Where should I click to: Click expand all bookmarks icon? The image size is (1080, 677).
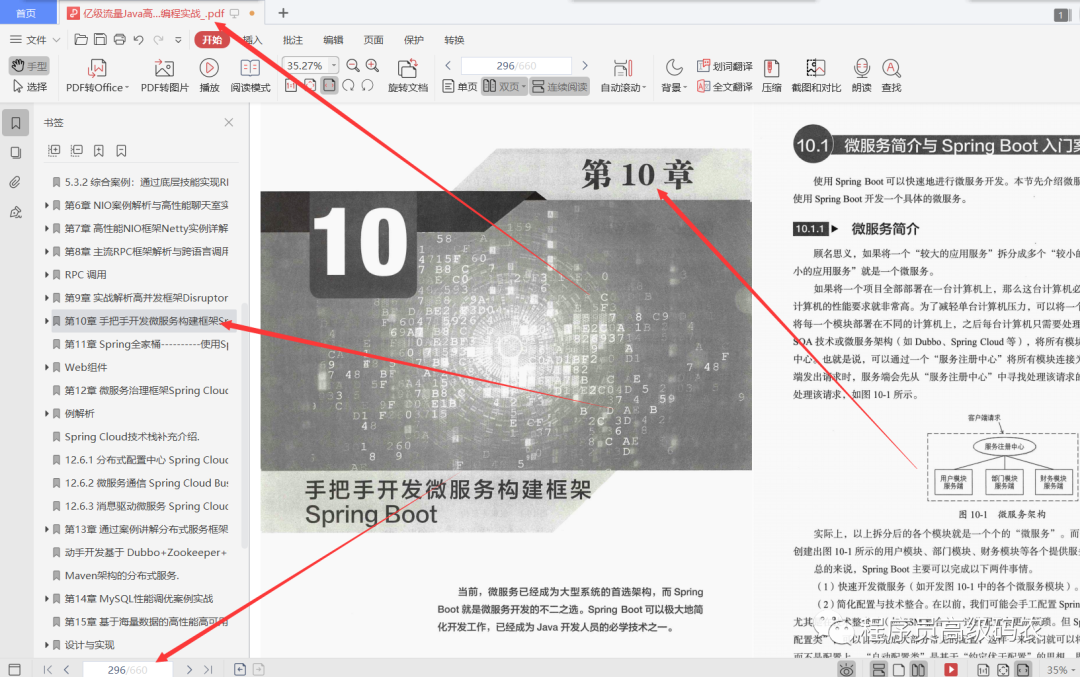click(x=54, y=151)
